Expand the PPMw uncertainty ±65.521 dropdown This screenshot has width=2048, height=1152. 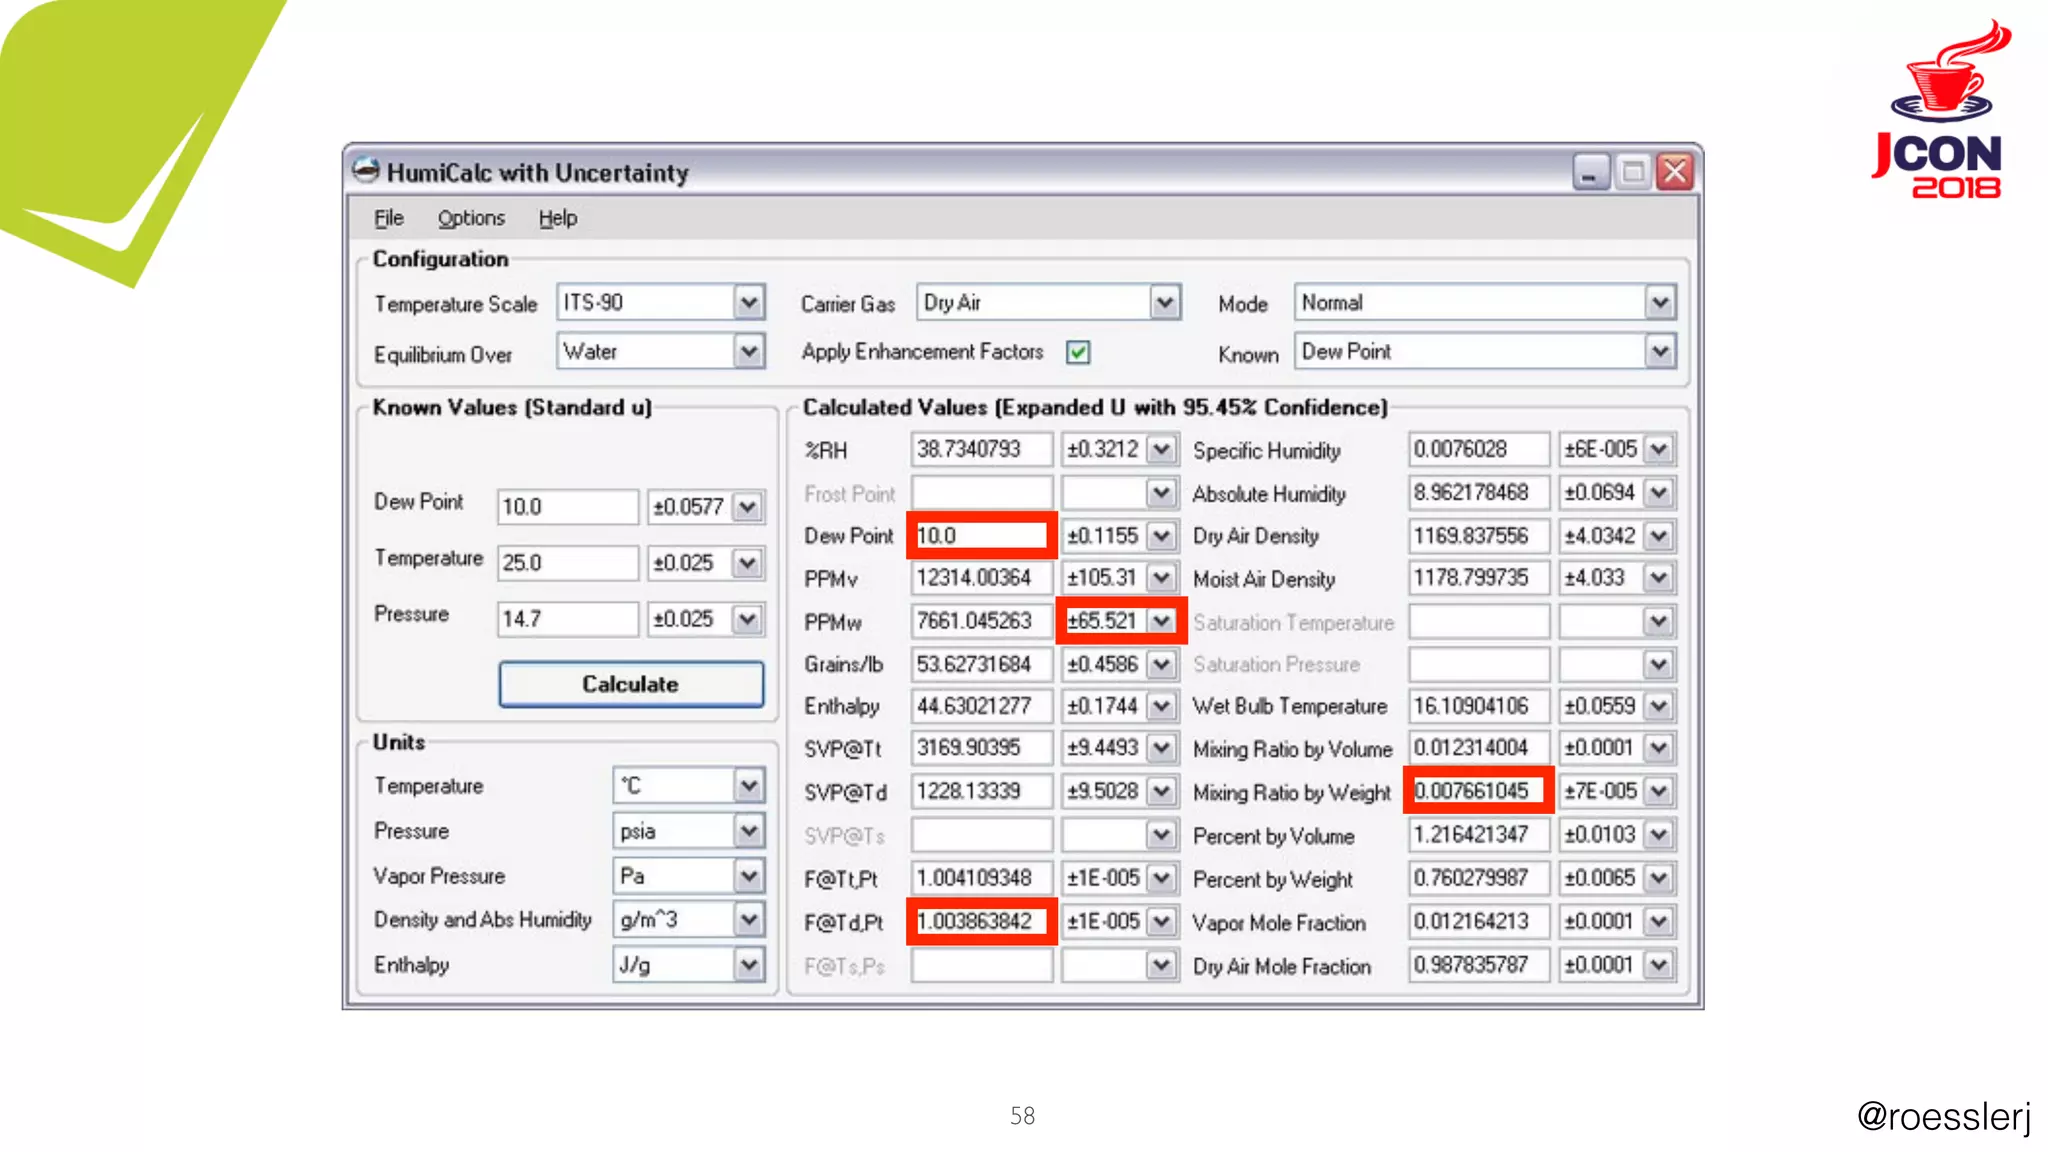1161,621
